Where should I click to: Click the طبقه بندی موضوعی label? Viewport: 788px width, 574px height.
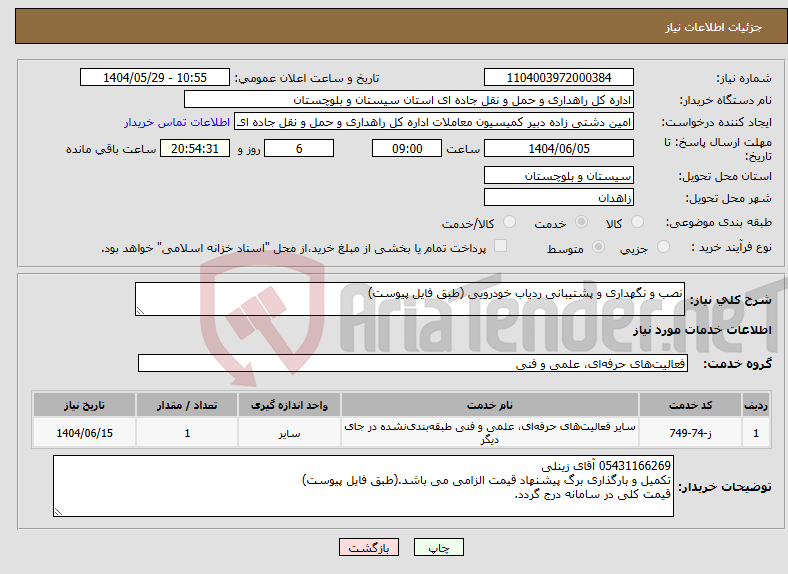(719, 222)
